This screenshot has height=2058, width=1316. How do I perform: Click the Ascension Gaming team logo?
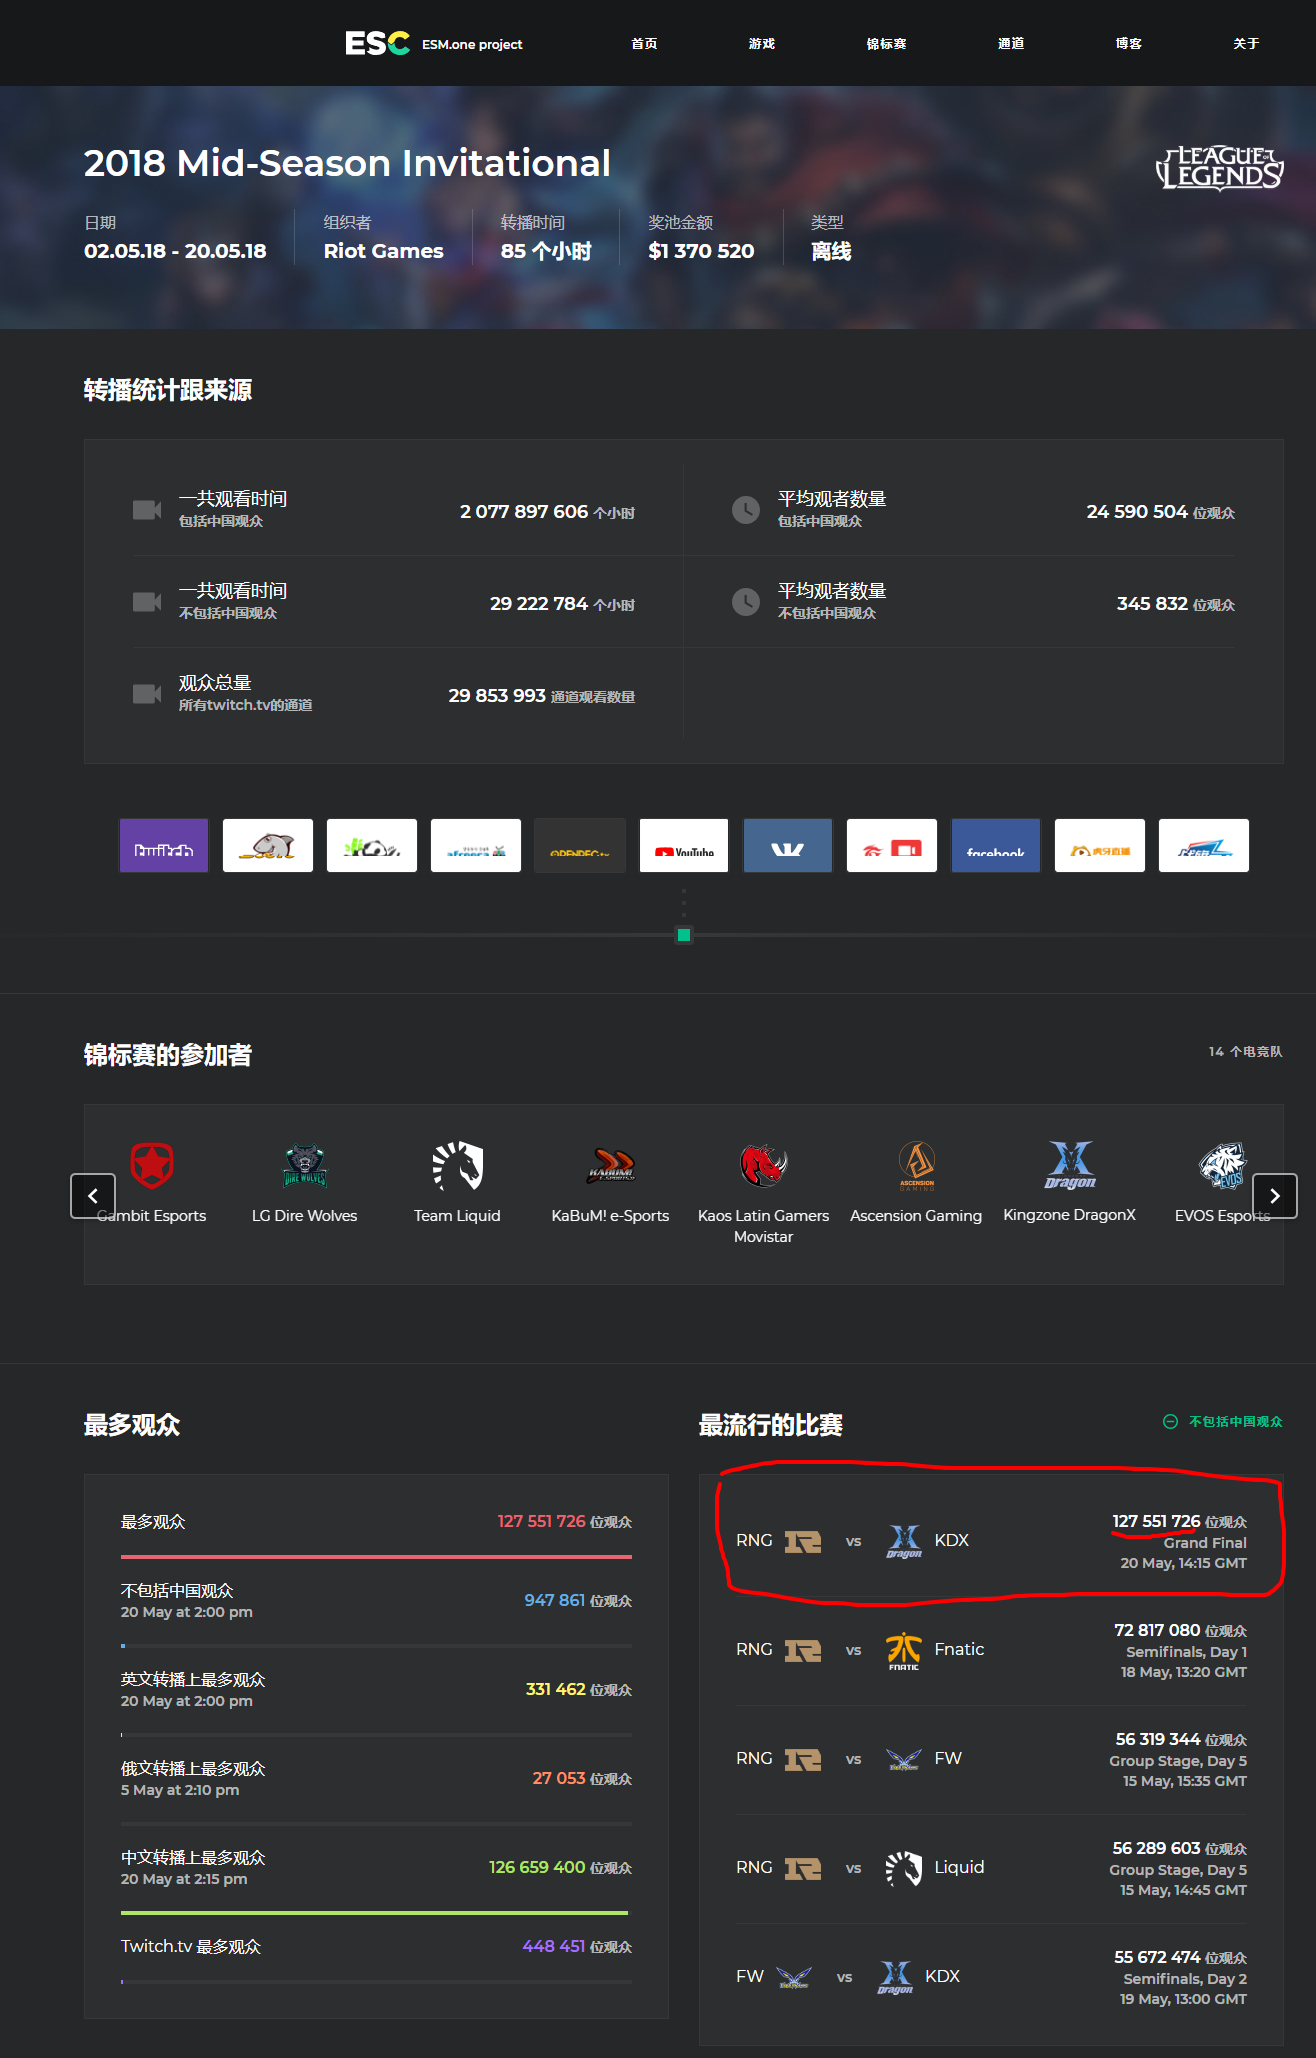(x=917, y=1165)
